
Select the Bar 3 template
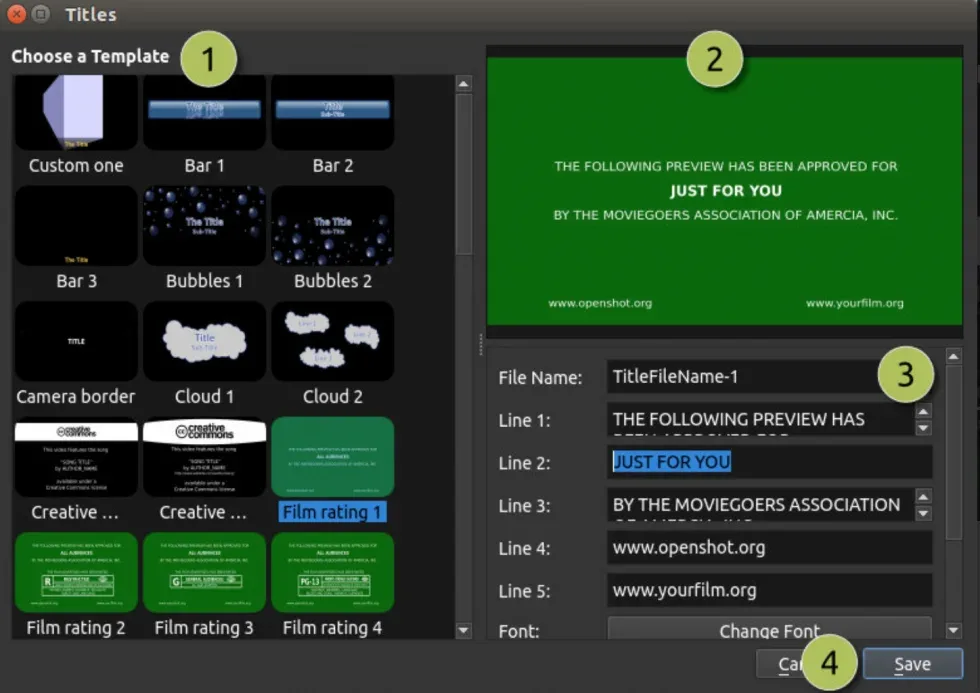[76, 226]
